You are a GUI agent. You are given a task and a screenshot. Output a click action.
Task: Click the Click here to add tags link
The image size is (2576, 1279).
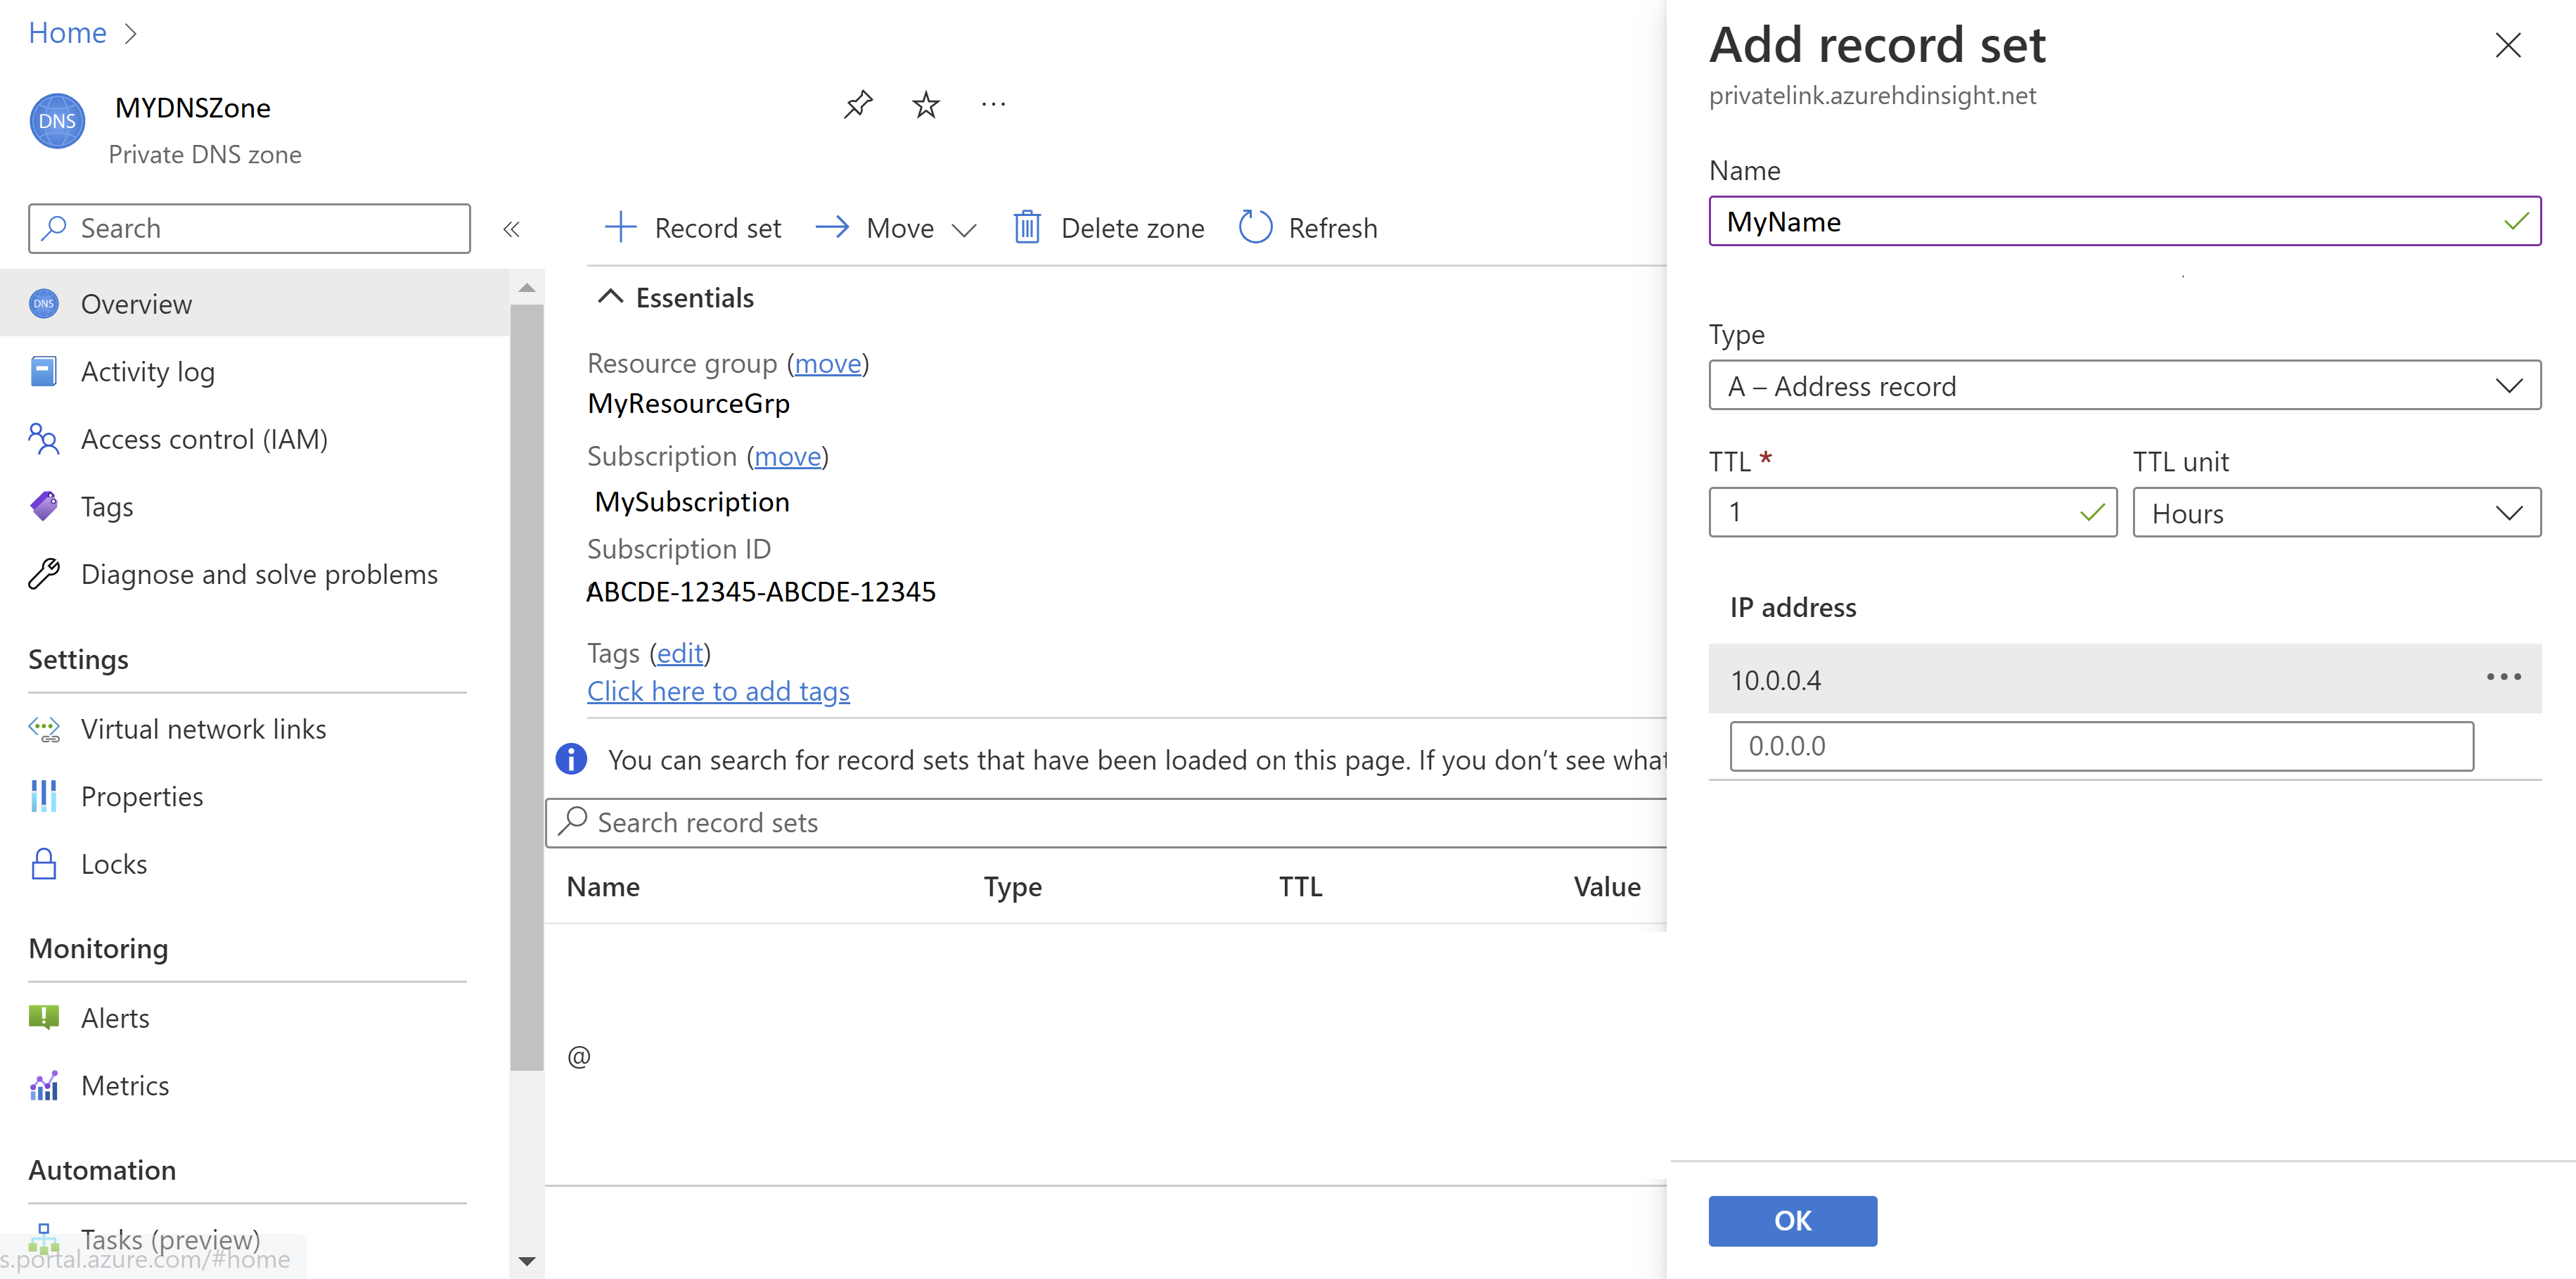tap(719, 690)
